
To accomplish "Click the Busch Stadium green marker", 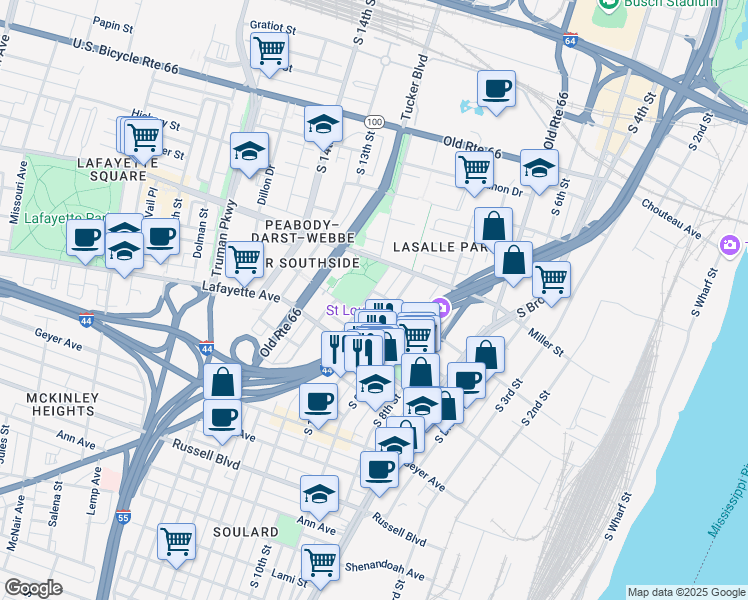I will point(608,5).
